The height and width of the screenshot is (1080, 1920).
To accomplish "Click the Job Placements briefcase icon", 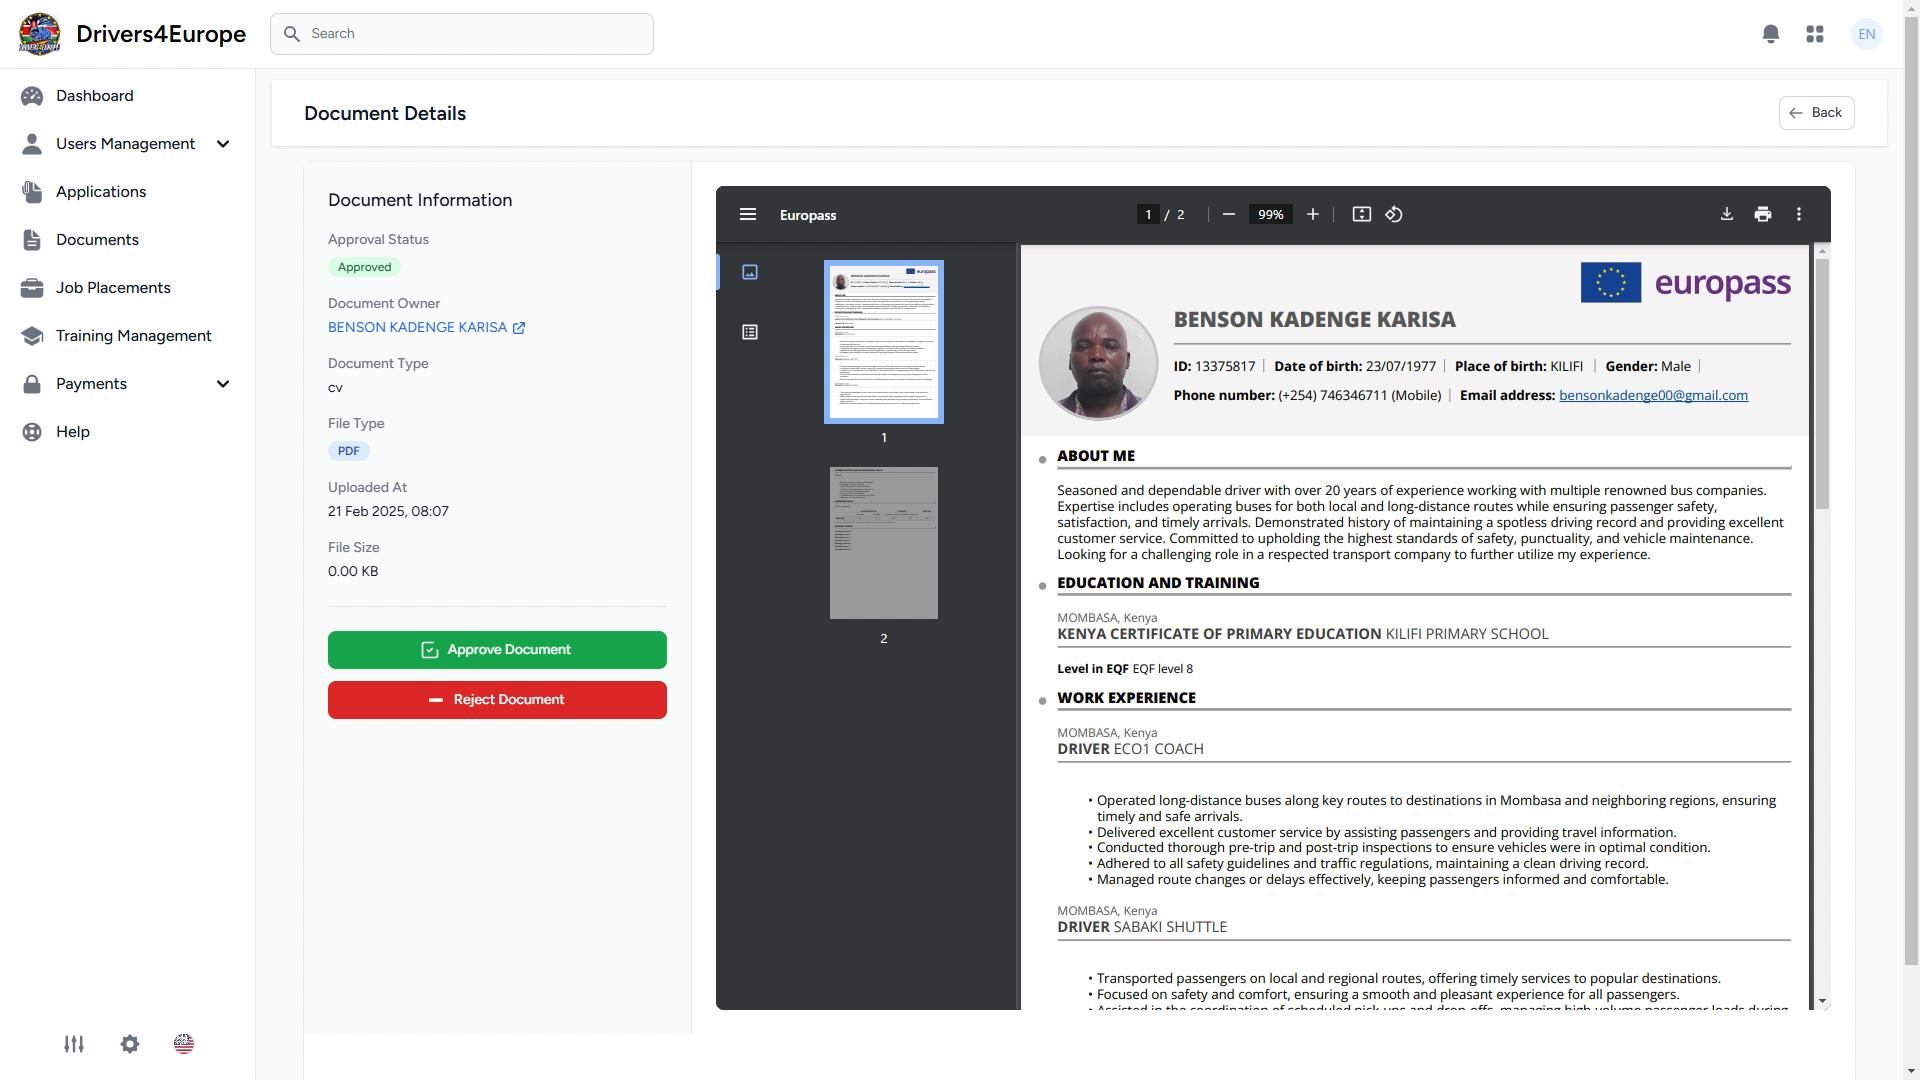I will click(32, 288).
